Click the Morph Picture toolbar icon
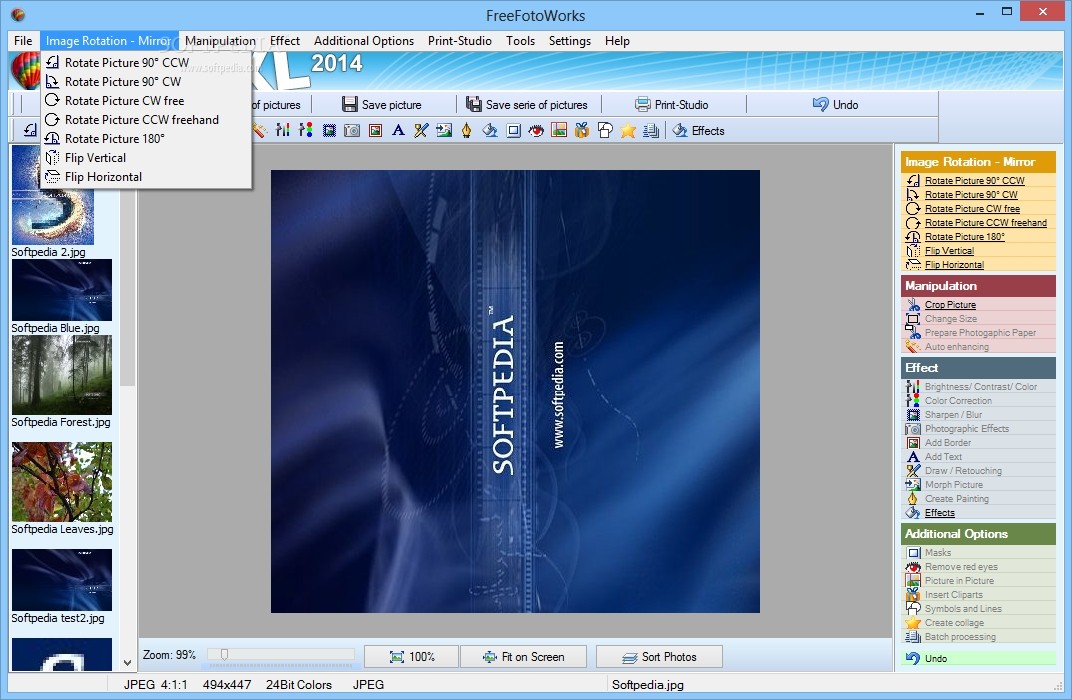This screenshot has height=700, width=1072. pos(444,130)
